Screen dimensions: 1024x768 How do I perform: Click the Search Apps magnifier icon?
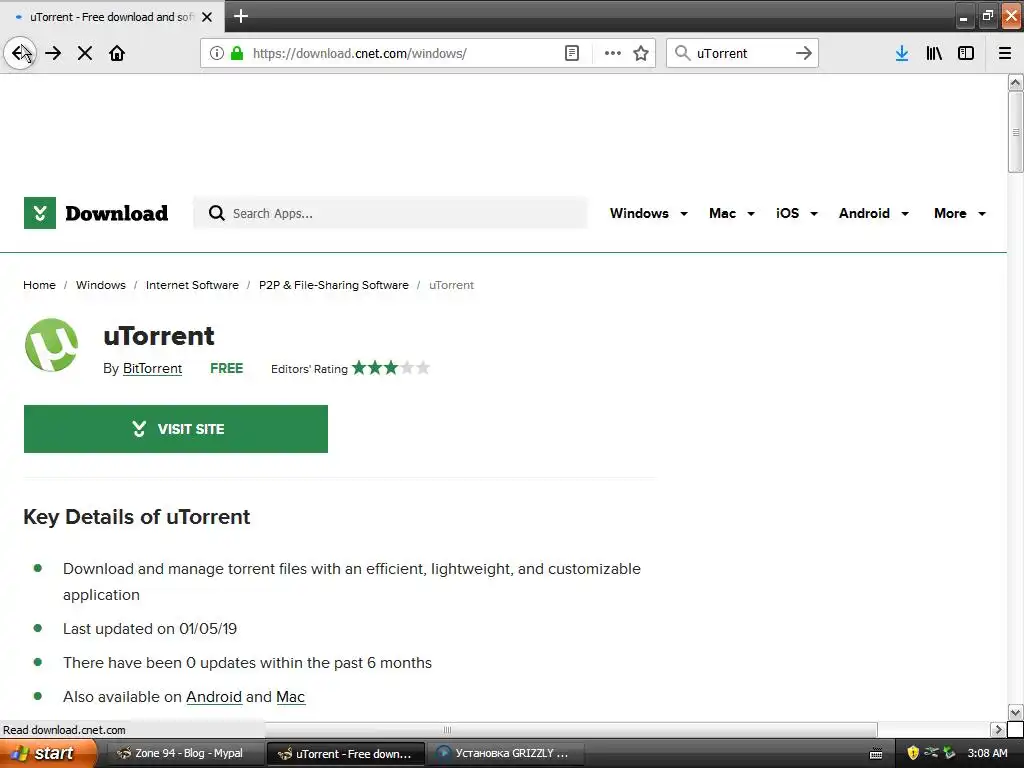[x=216, y=213]
